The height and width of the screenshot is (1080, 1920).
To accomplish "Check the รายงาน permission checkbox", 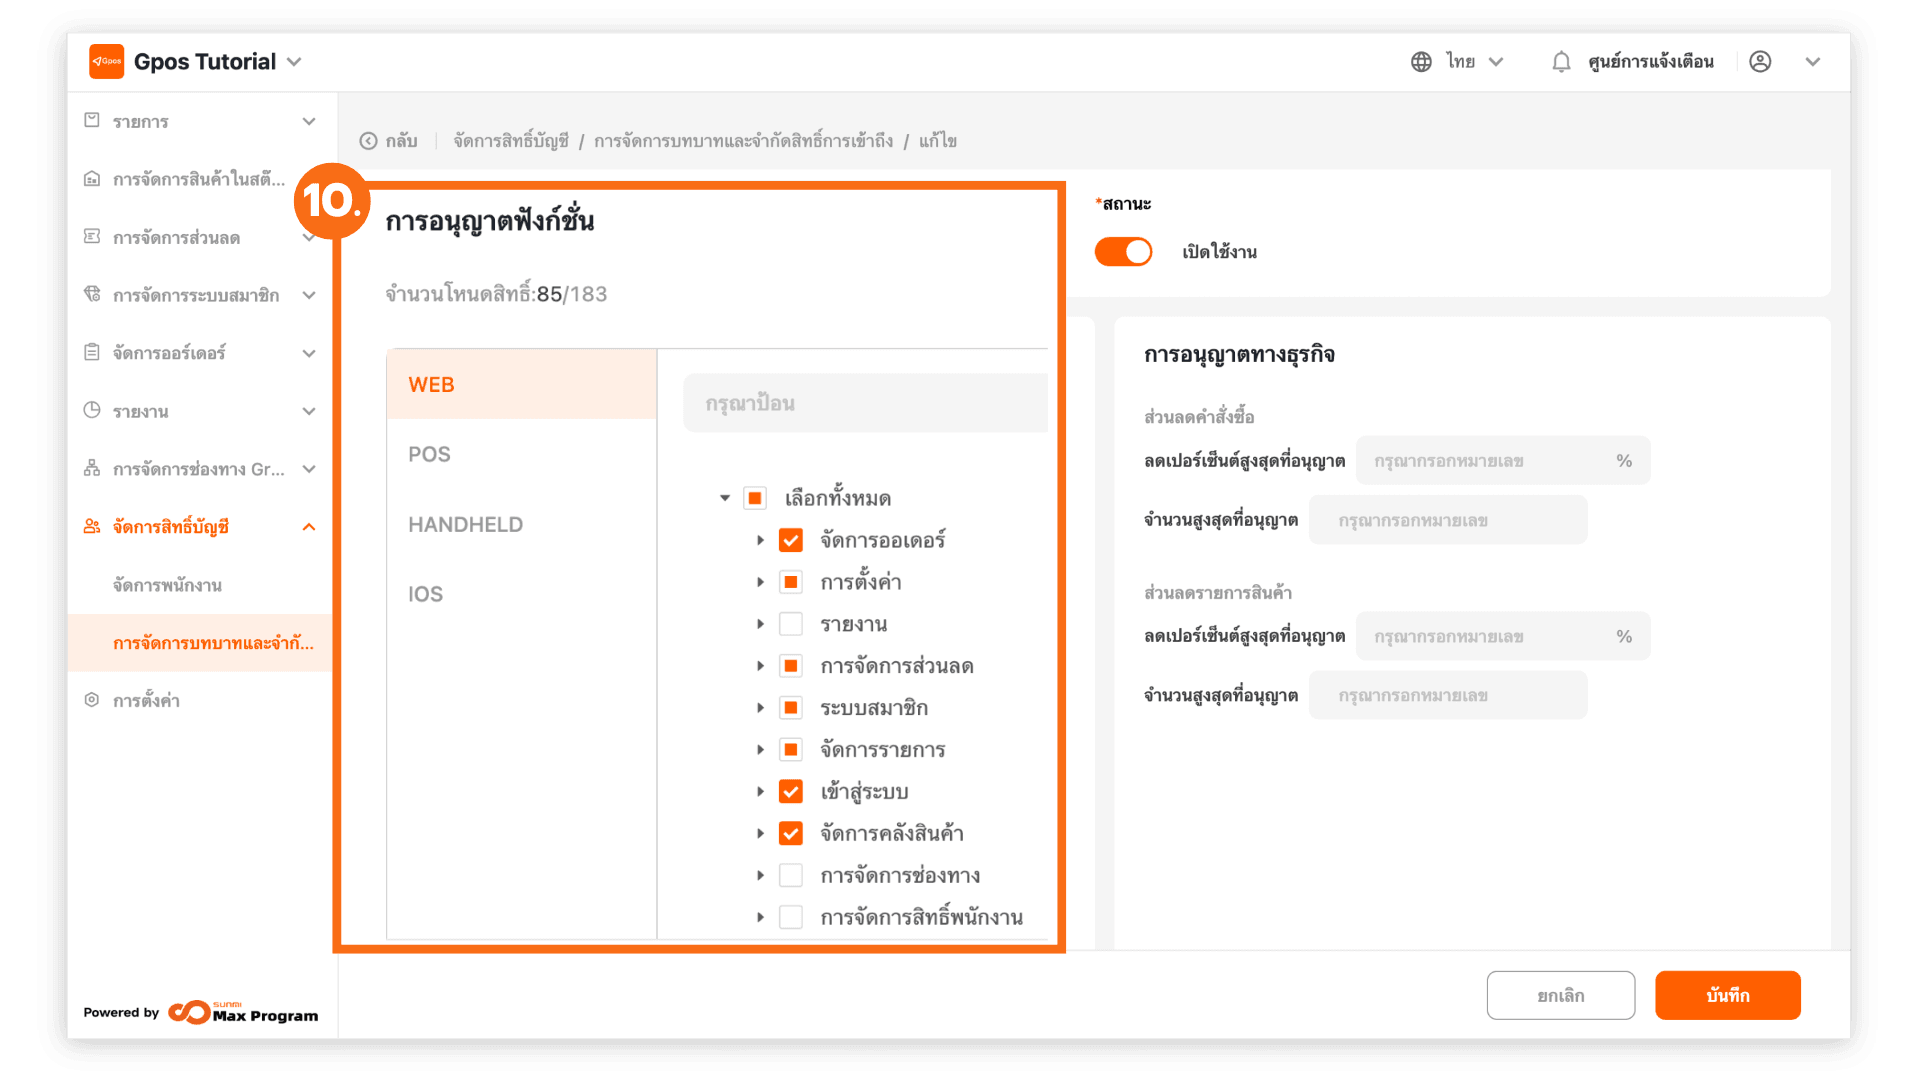I will coord(790,624).
